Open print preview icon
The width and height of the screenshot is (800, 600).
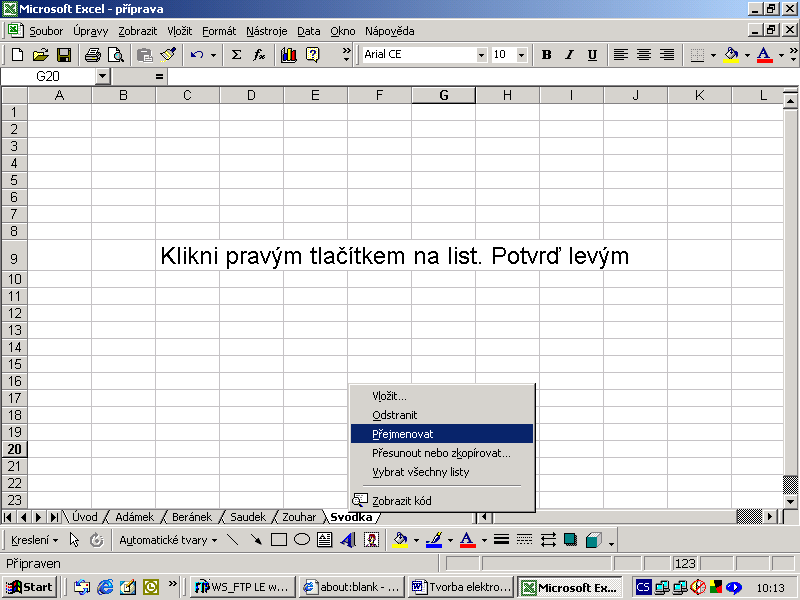tap(116, 55)
